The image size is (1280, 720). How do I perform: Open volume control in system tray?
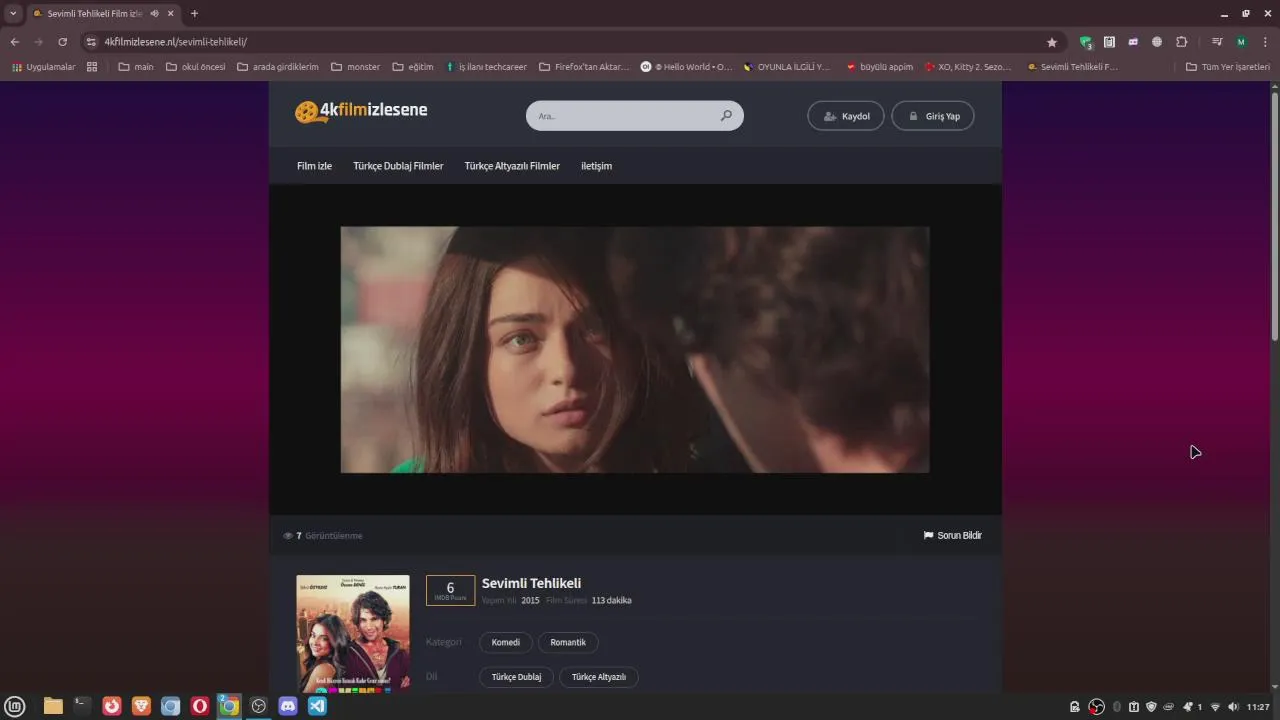point(1232,707)
